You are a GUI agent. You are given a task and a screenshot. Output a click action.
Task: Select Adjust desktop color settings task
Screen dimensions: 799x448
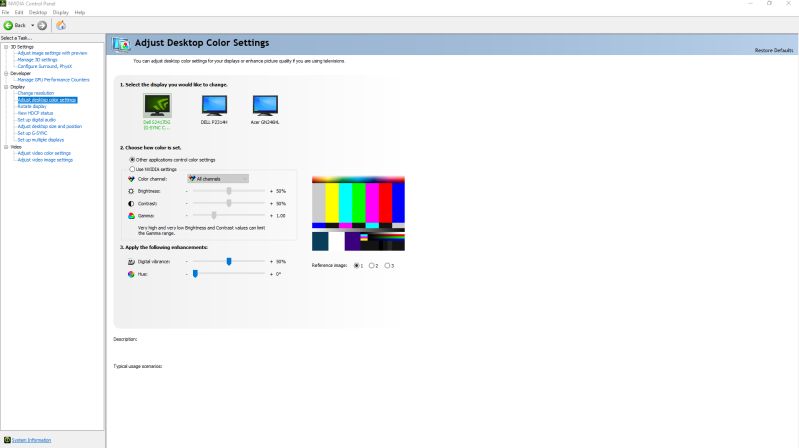(47, 100)
